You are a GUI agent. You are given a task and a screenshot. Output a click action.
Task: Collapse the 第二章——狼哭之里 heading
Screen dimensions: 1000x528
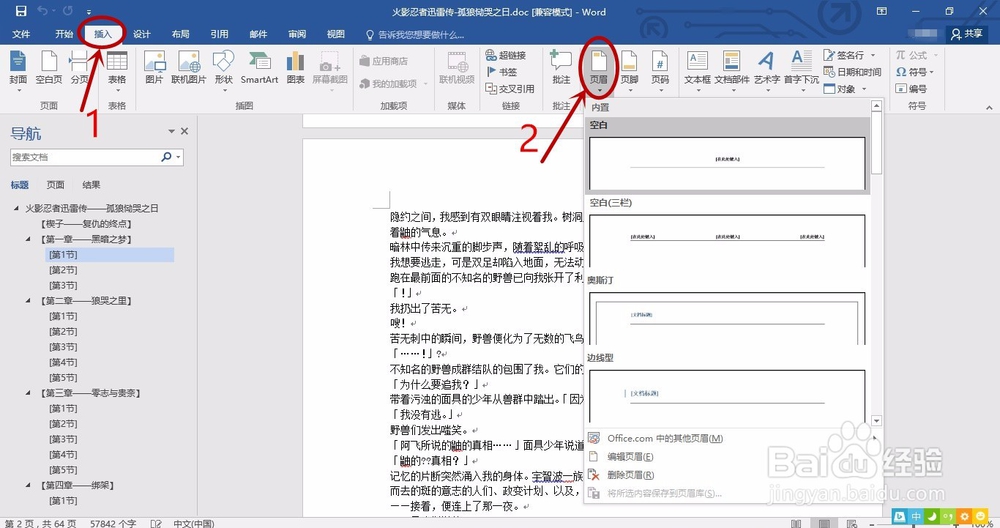click(x=28, y=300)
